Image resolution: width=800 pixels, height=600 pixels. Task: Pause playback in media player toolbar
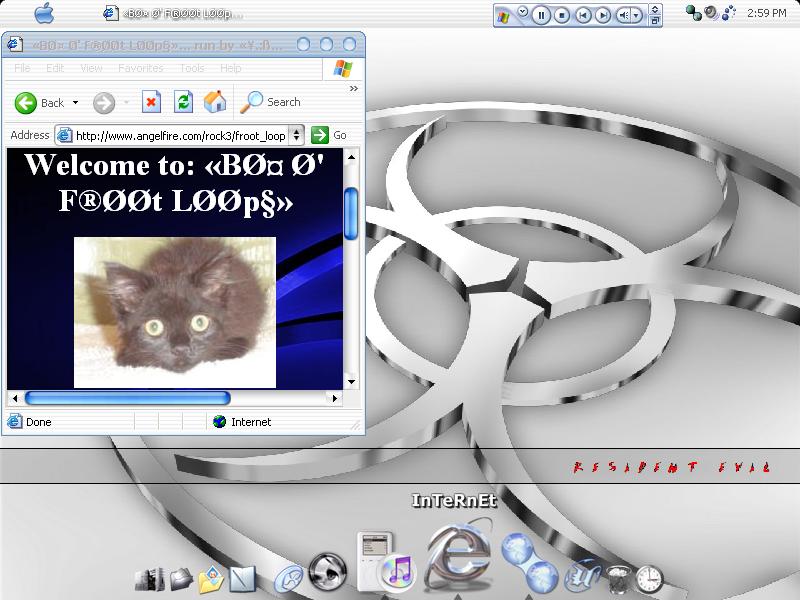(x=540, y=15)
